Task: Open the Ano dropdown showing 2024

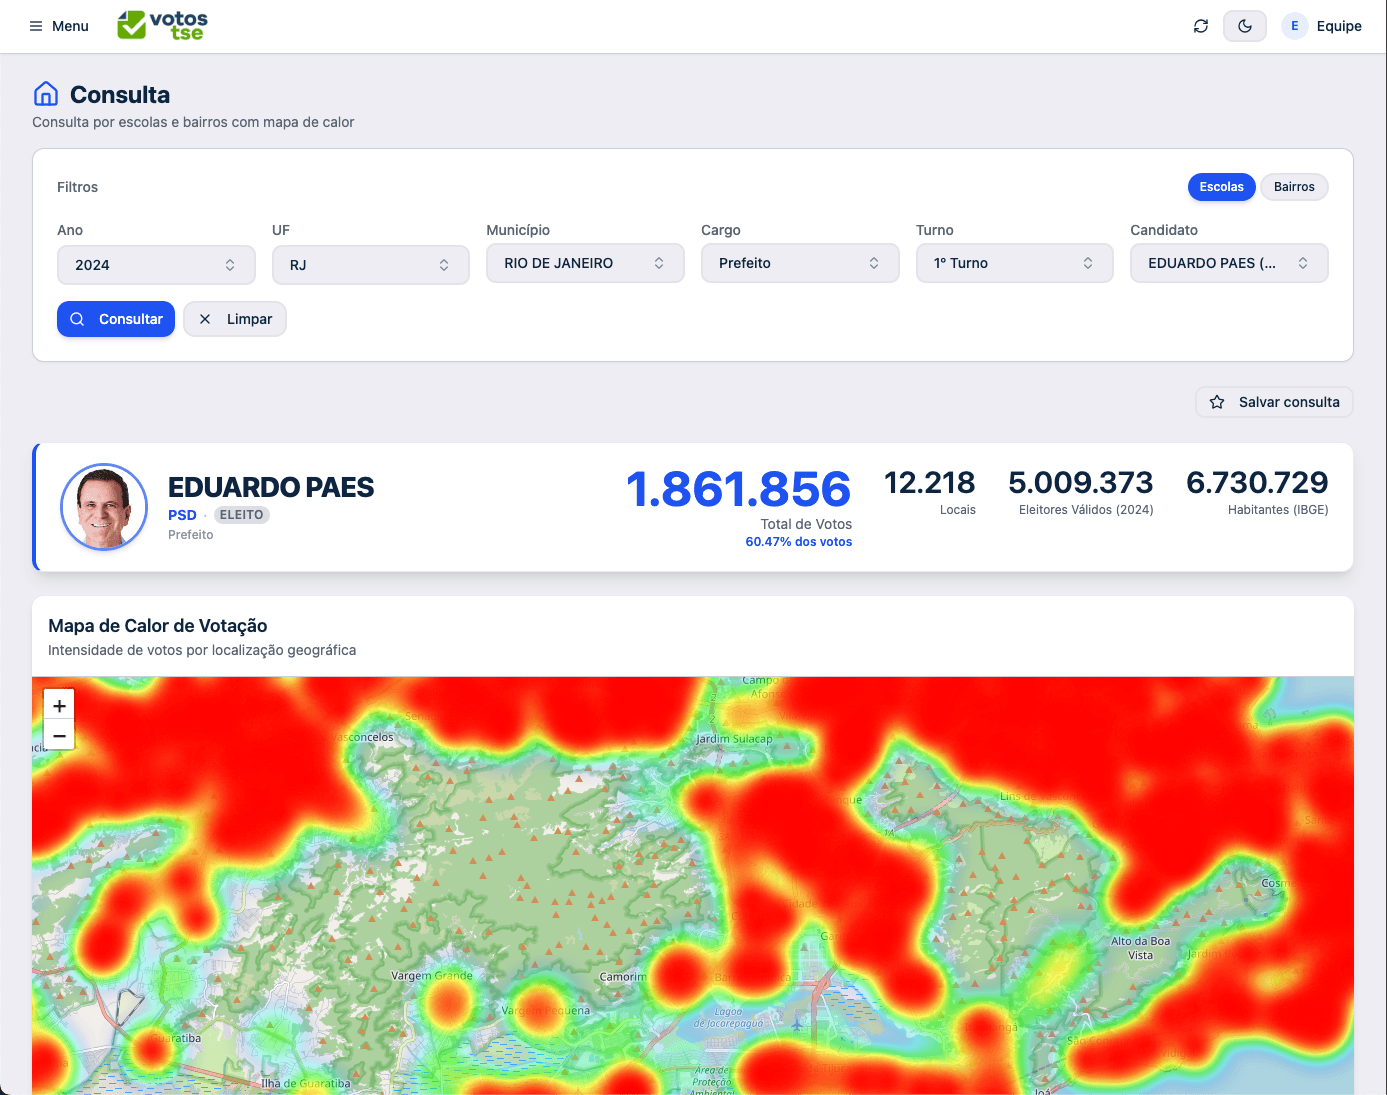Action: (156, 264)
